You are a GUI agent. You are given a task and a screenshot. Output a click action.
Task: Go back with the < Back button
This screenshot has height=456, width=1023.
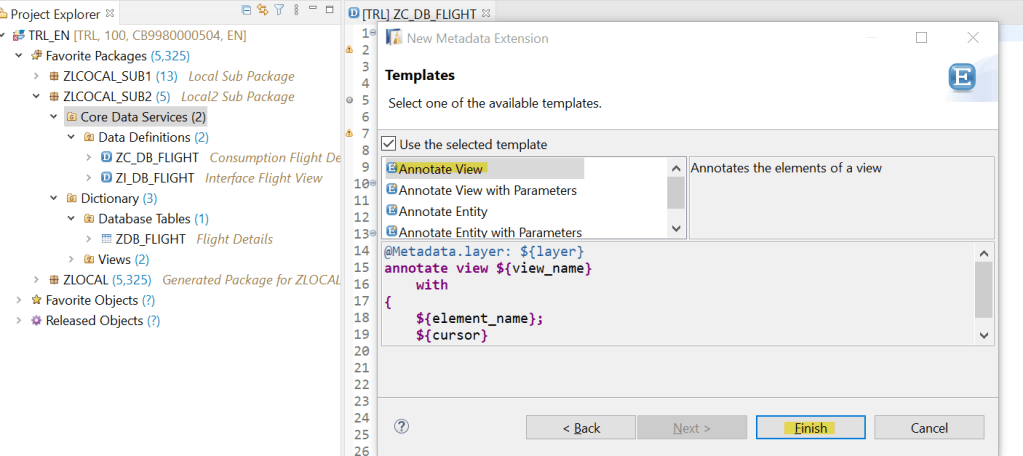581,428
